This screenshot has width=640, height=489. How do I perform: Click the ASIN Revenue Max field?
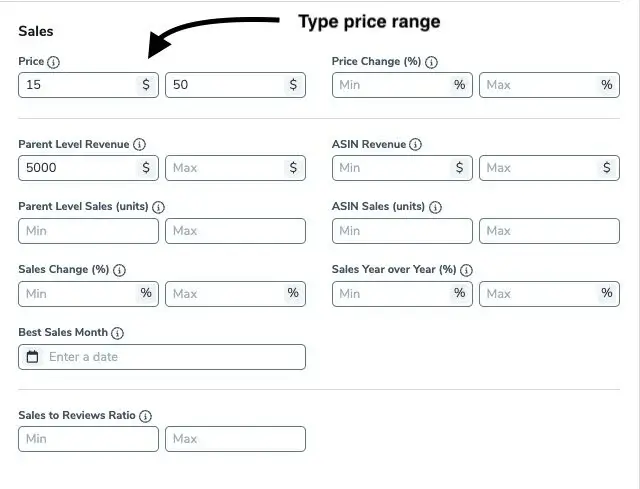[538, 168]
